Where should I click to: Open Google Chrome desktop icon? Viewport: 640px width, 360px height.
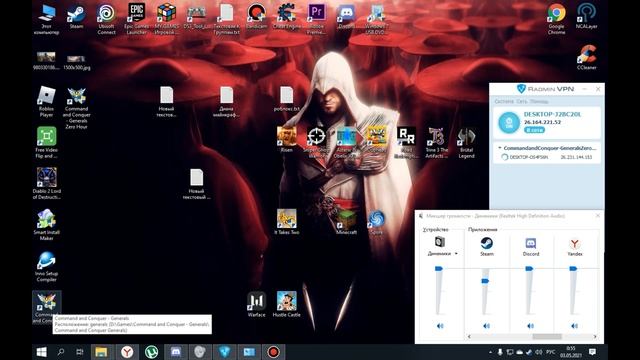tap(556, 19)
